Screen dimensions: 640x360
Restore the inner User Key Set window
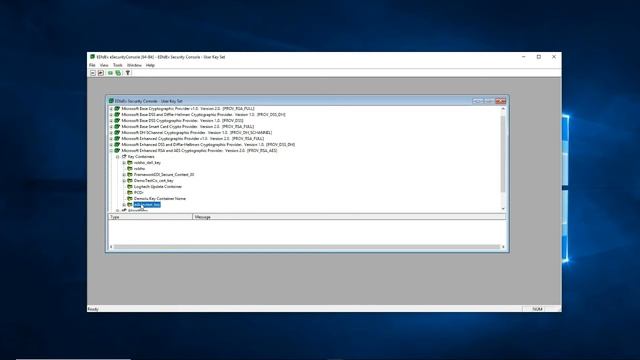(x=489, y=101)
